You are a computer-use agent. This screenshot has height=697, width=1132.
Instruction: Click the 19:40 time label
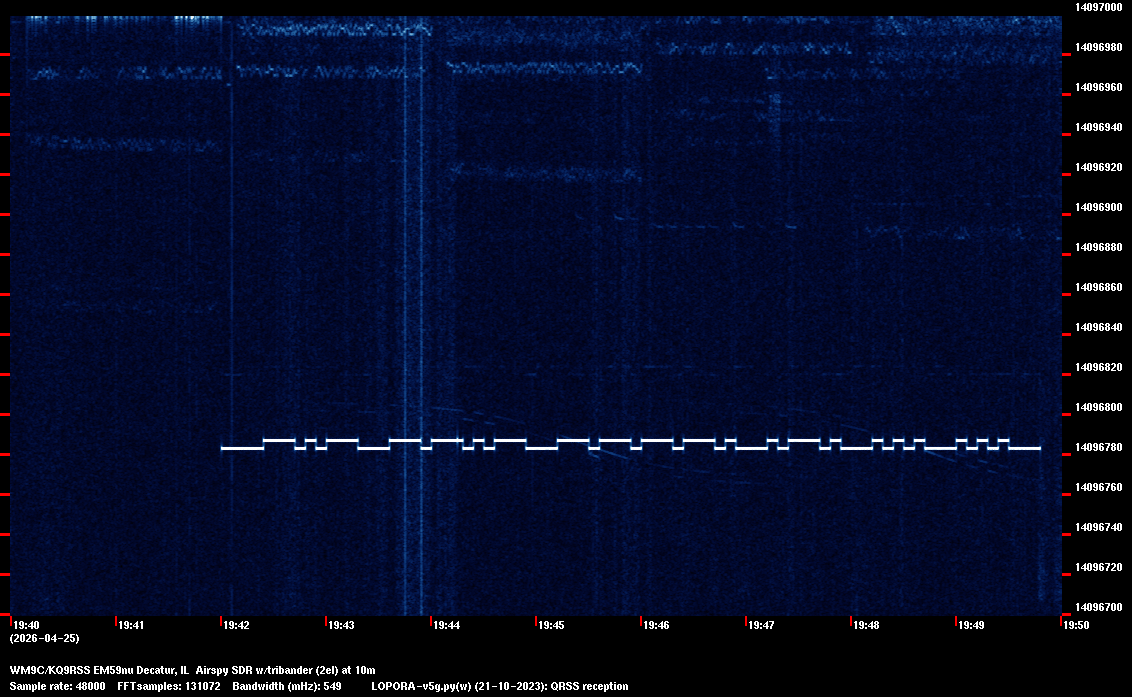point(27,625)
